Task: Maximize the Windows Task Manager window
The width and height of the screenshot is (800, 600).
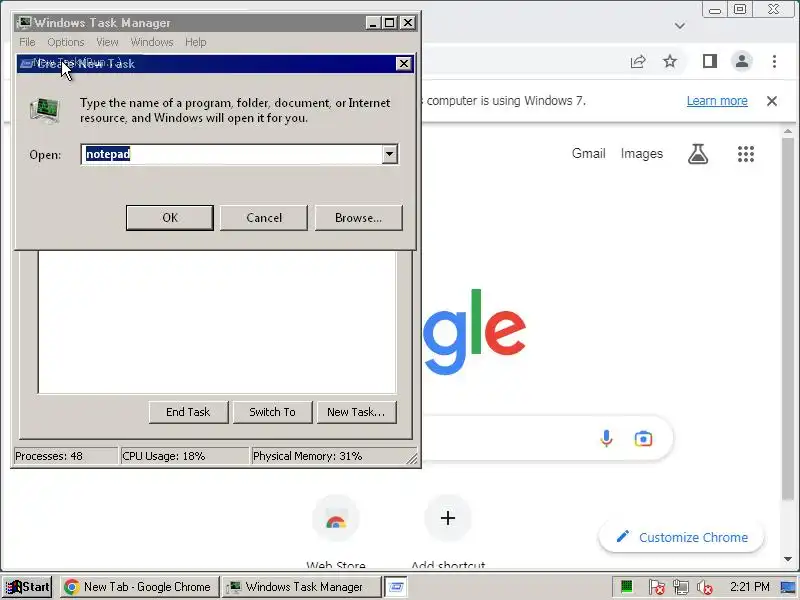Action: 389,23
